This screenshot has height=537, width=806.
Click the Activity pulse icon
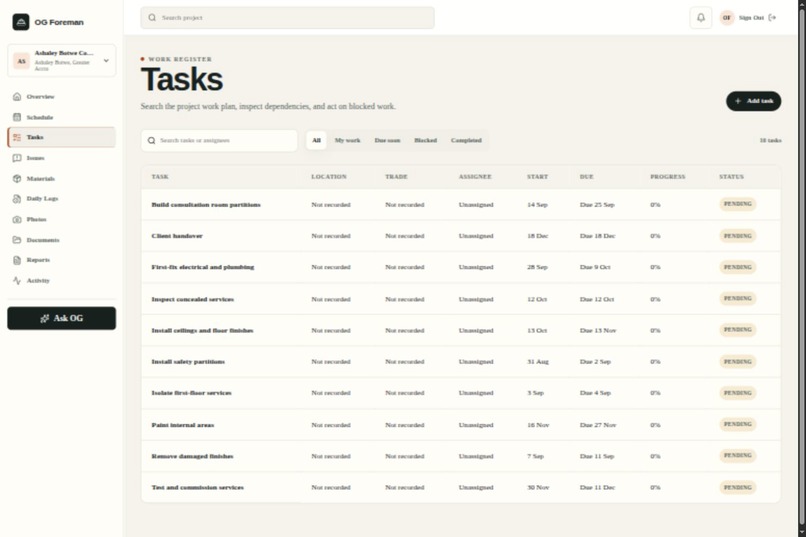pyautogui.click(x=17, y=281)
